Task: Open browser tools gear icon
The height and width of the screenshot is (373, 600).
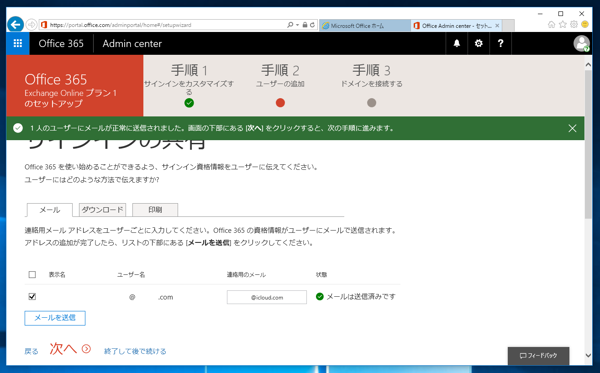Action: [574, 24]
